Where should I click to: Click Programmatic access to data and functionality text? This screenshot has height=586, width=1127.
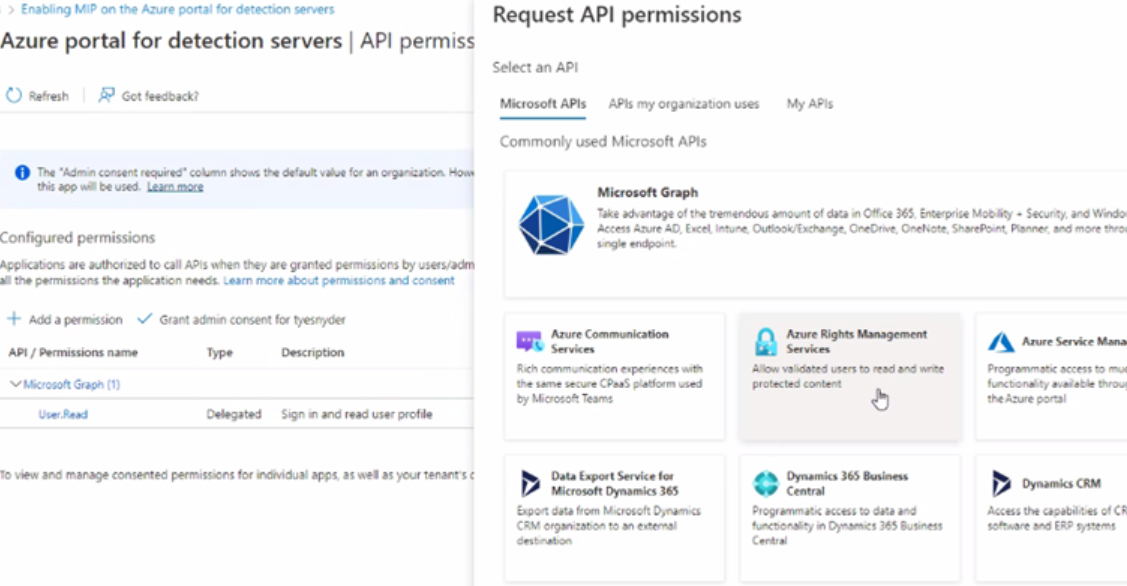click(x=847, y=526)
